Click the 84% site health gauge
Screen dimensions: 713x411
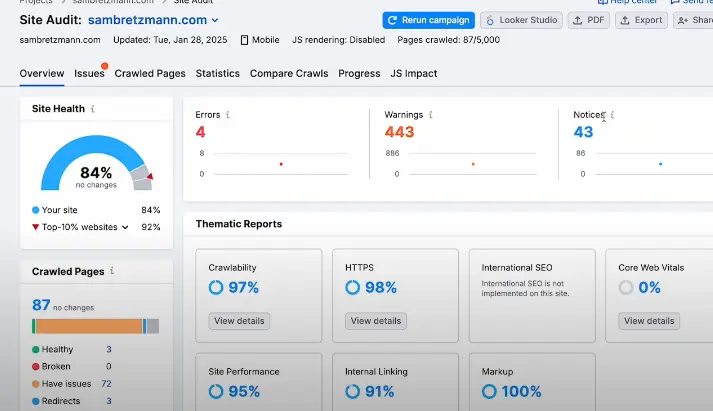click(x=96, y=163)
